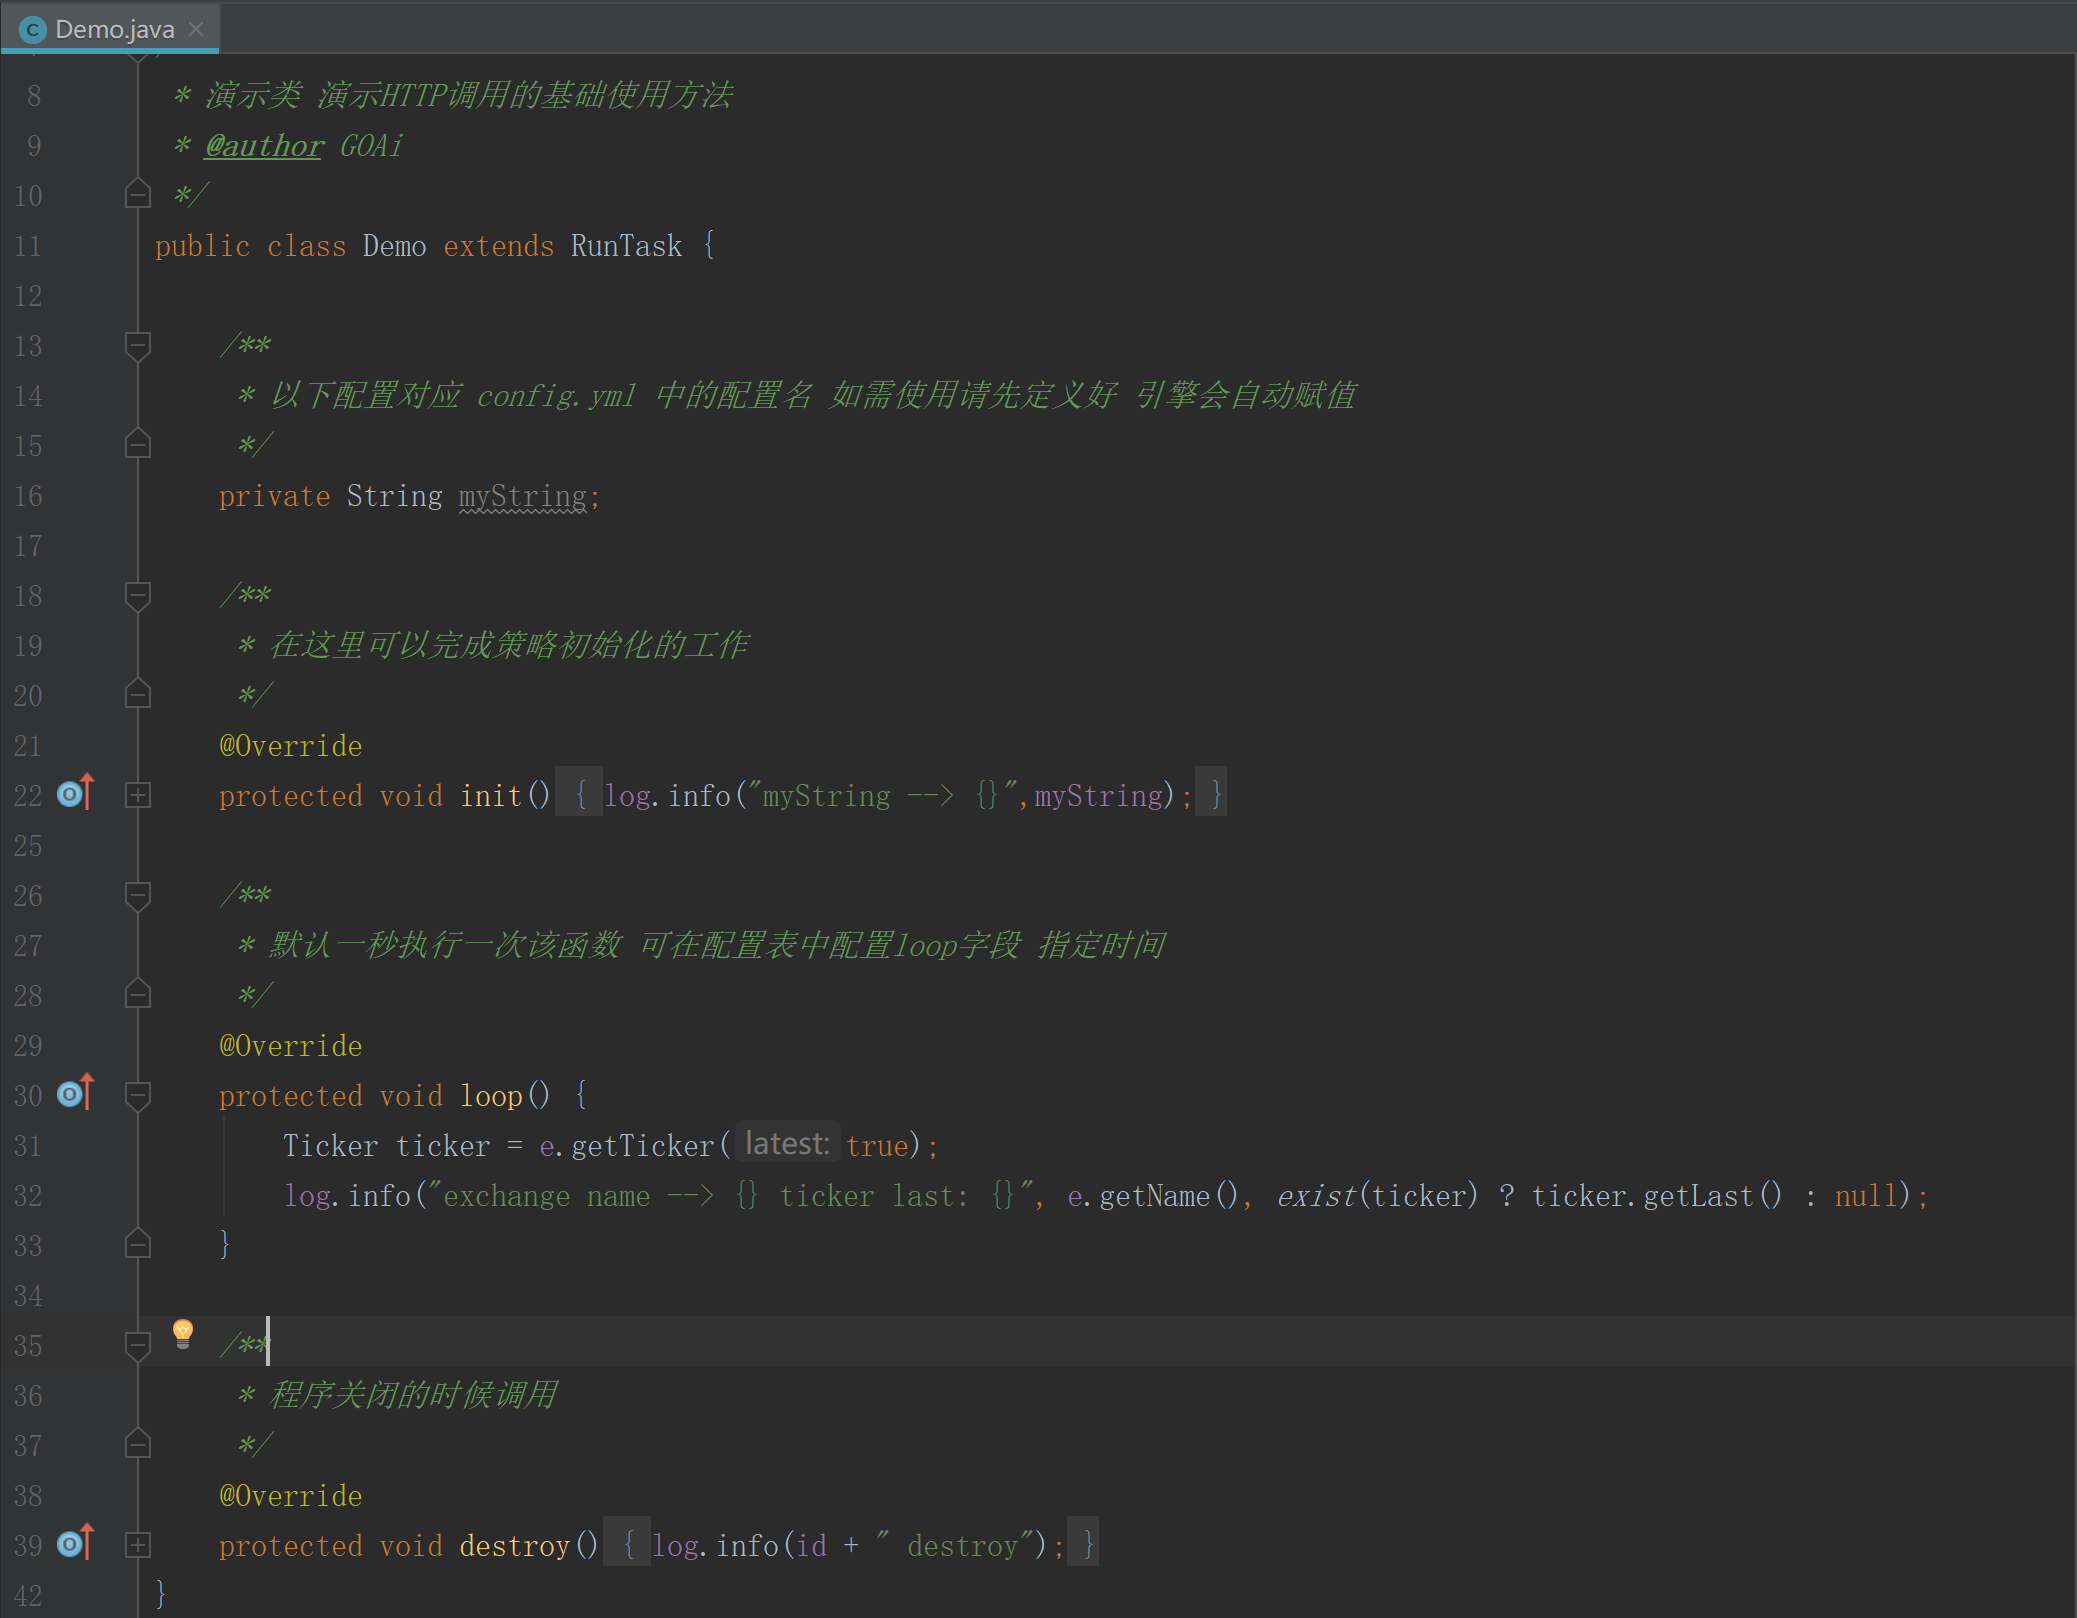The width and height of the screenshot is (2077, 1618).
Task: Click line number 11 in the gutter
Action: pyautogui.click(x=28, y=246)
